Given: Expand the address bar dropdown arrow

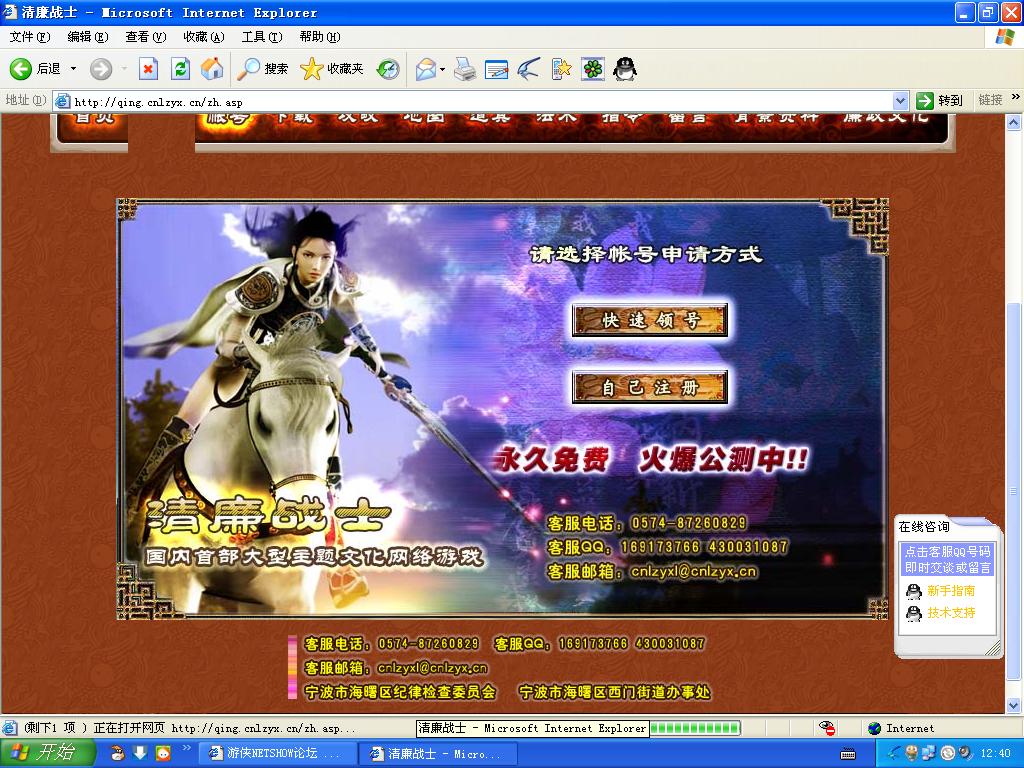Looking at the screenshot, I should click(x=901, y=101).
